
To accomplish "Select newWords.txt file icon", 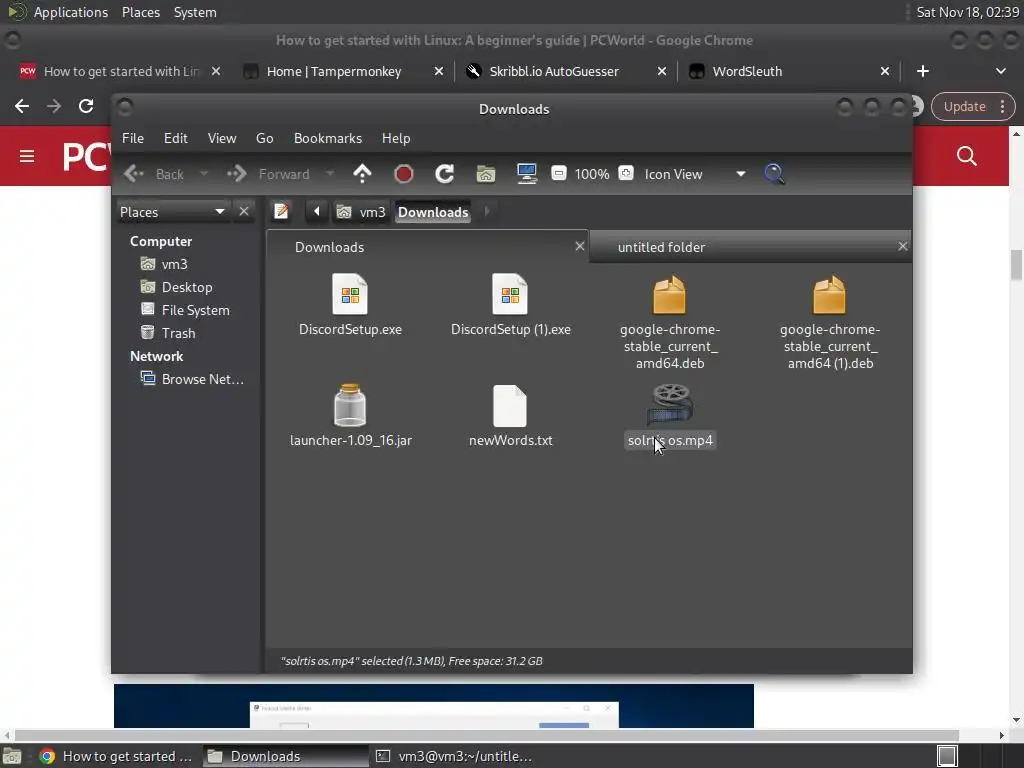I will pyautogui.click(x=510, y=406).
